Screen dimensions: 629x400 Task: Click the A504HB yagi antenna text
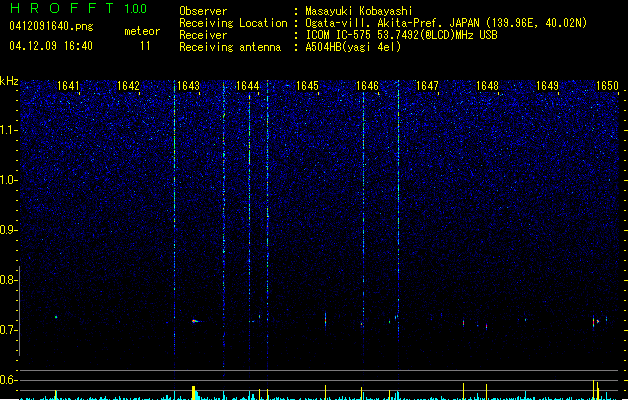[x=353, y=47]
